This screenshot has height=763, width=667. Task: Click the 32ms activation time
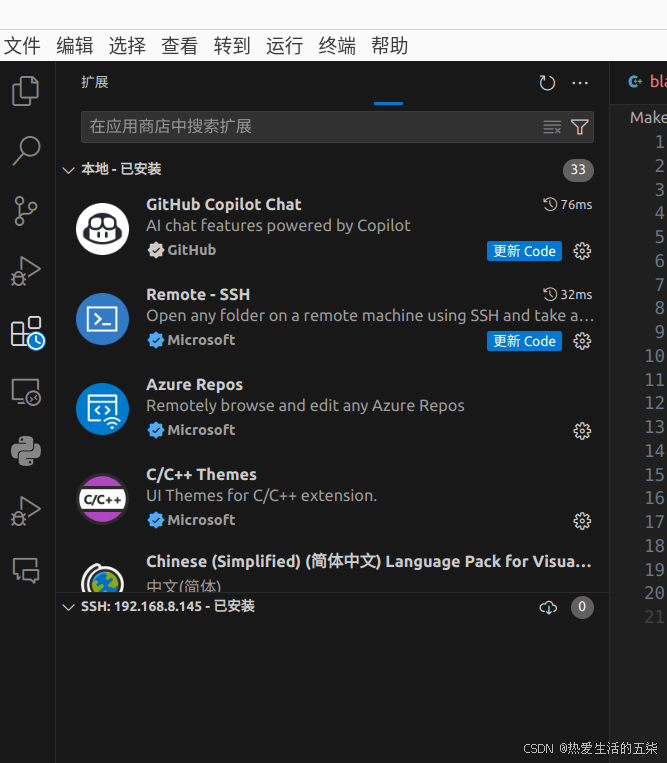click(567, 294)
